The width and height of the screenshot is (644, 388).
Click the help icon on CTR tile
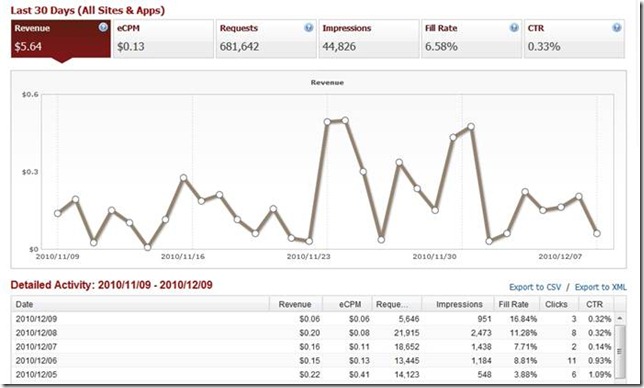point(616,28)
